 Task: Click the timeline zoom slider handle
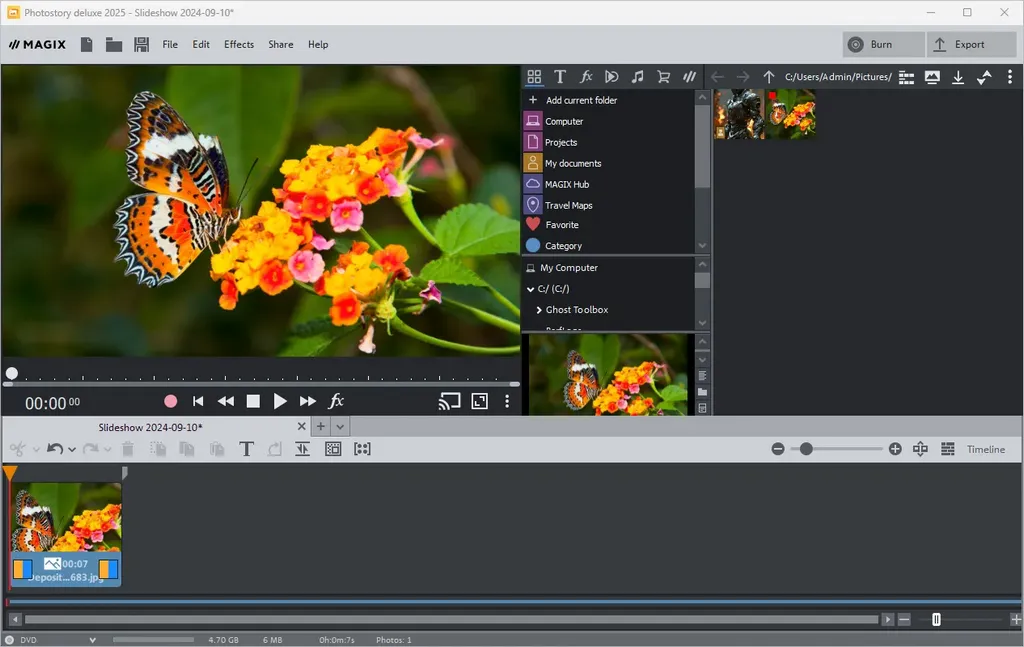[807, 449]
